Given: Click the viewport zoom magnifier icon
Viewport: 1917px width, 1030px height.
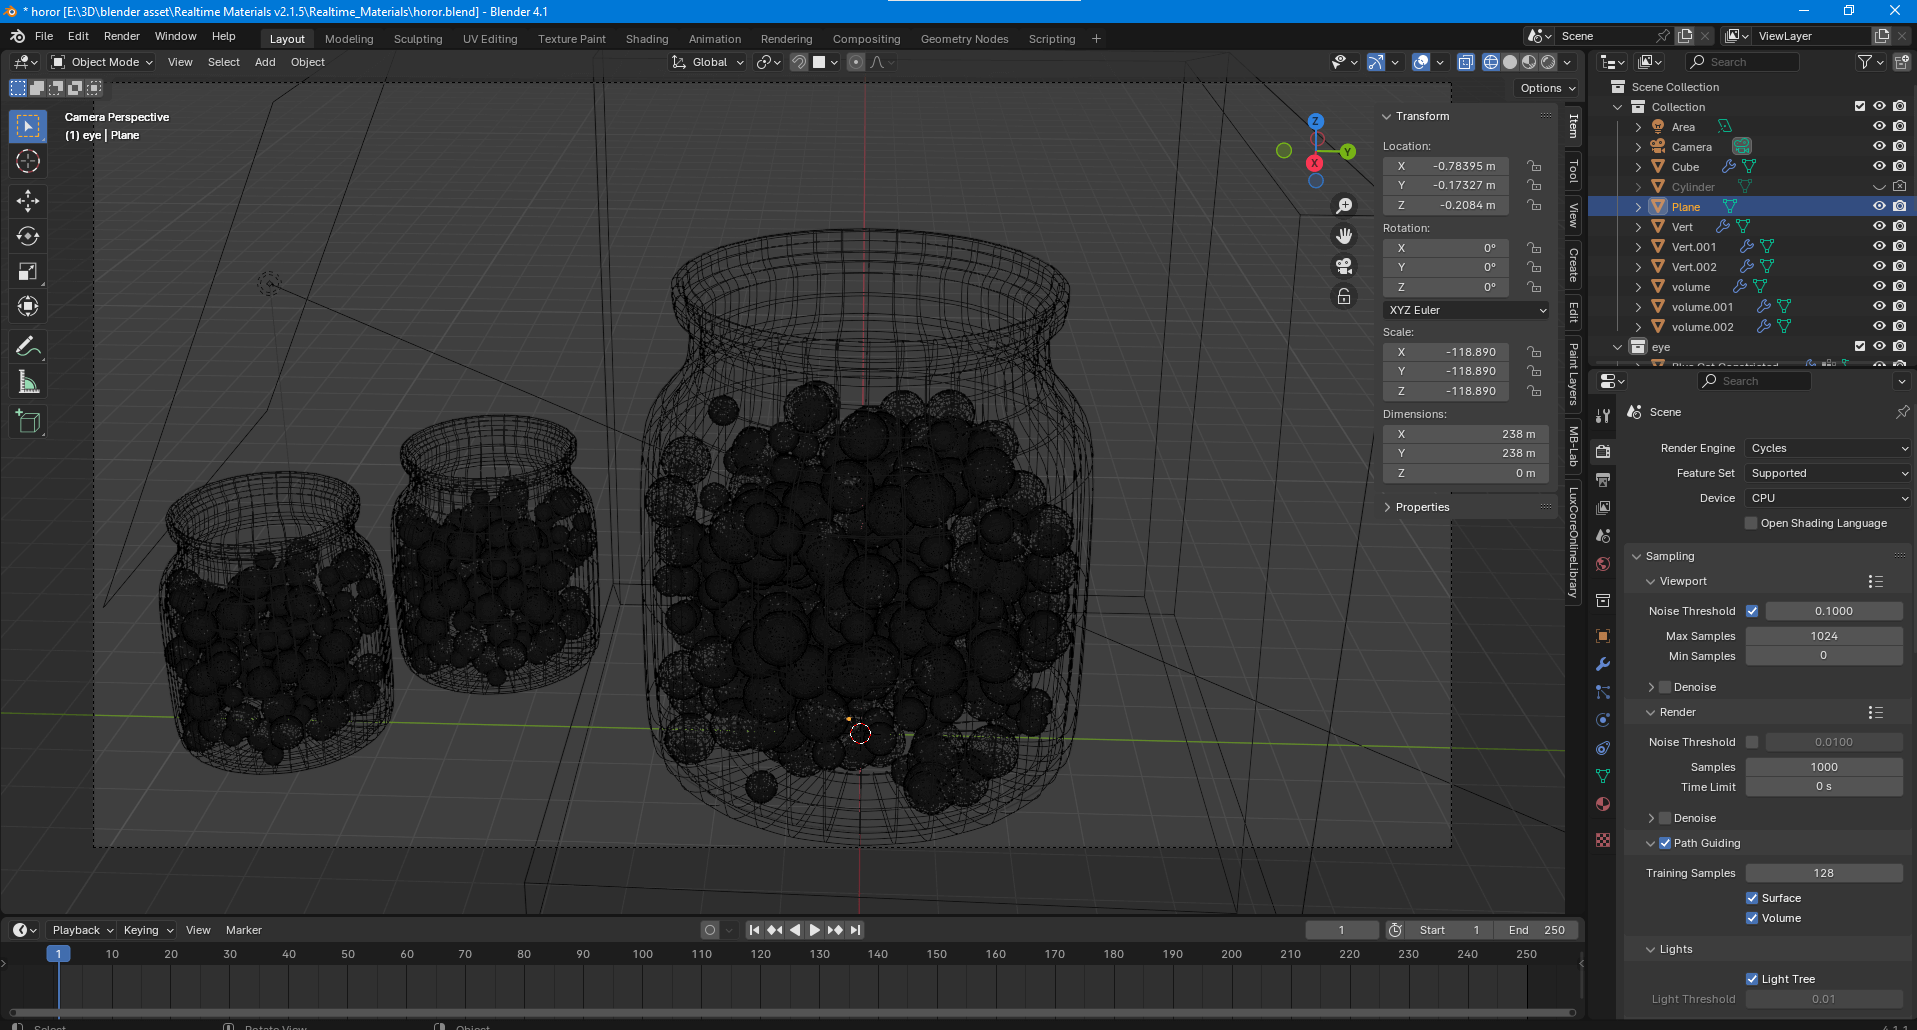Looking at the screenshot, I should click(1344, 205).
